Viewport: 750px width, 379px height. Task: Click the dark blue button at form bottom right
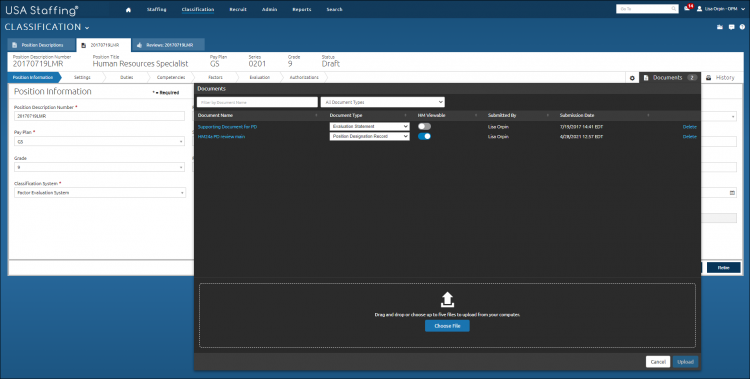pyautogui.click(x=724, y=268)
